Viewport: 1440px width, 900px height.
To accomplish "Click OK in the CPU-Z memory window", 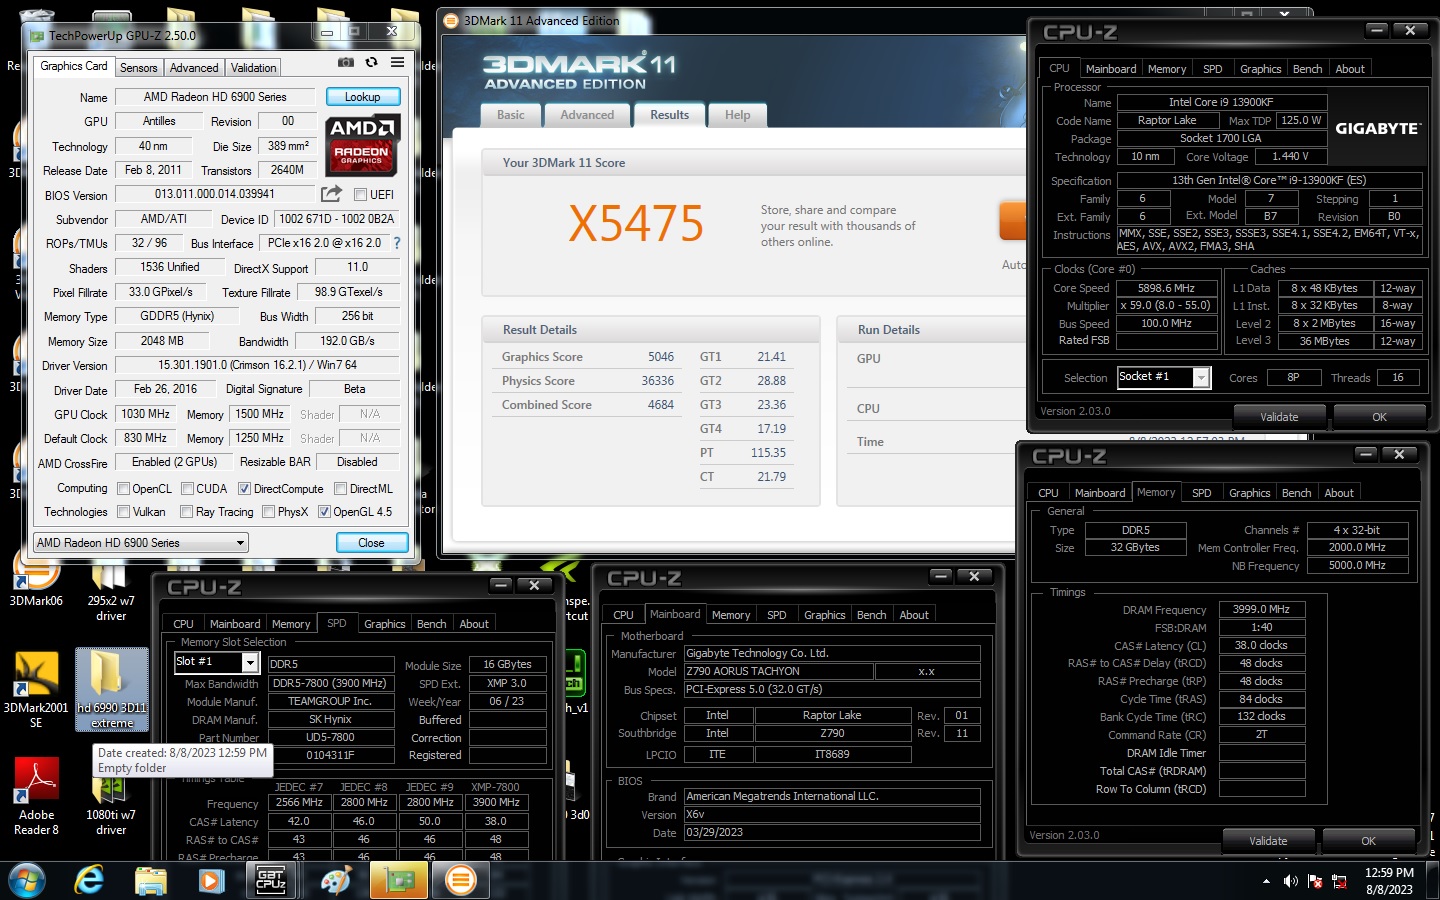I will point(1368,841).
